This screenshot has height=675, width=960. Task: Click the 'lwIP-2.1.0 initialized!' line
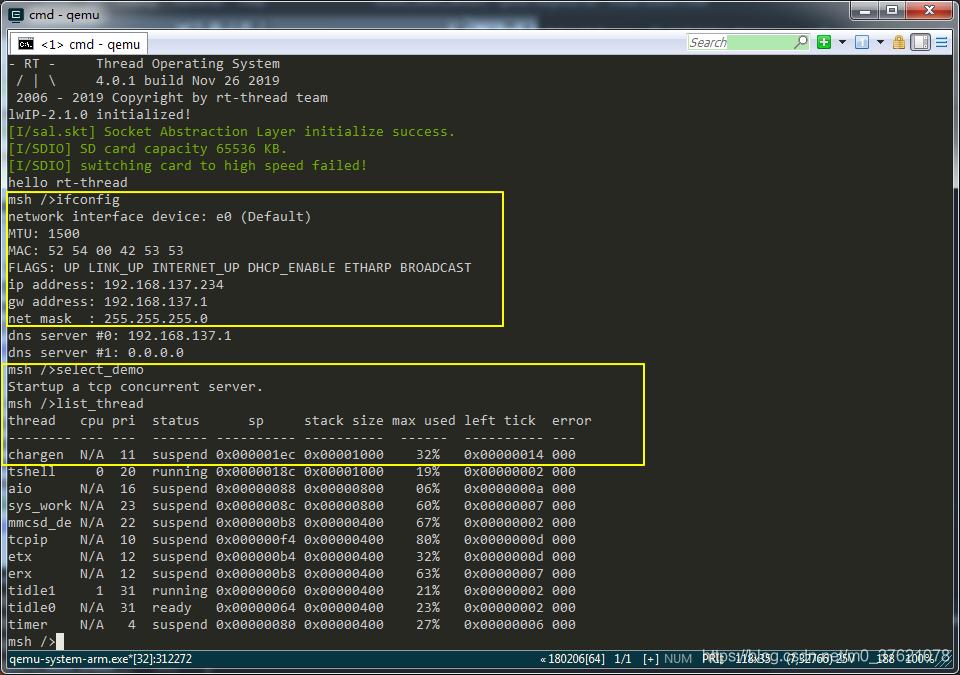[x=99, y=115]
